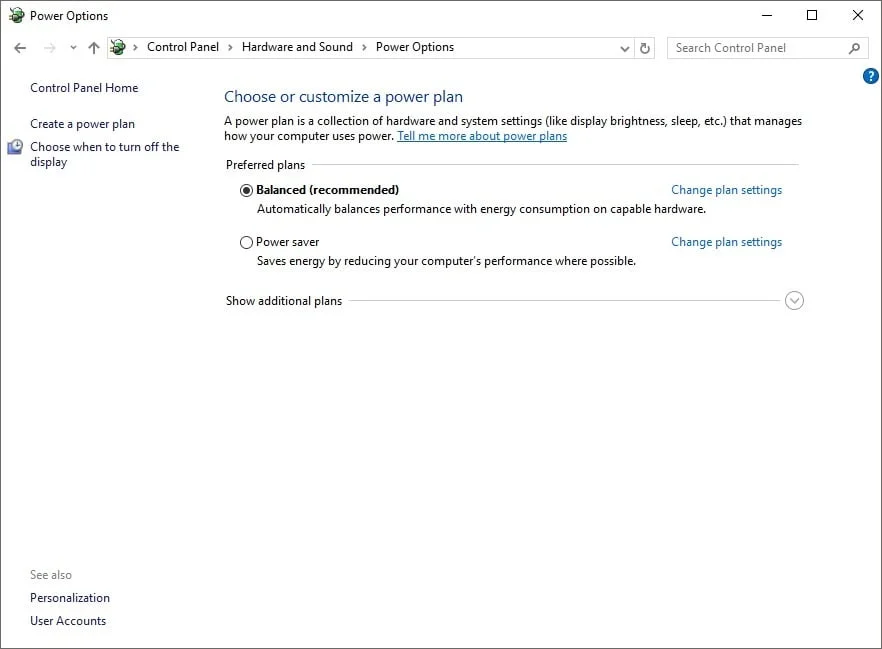Open submenu arrow after Control Panel breadcrumb
Image resolution: width=882 pixels, height=649 pixels.
pos(230,47)
